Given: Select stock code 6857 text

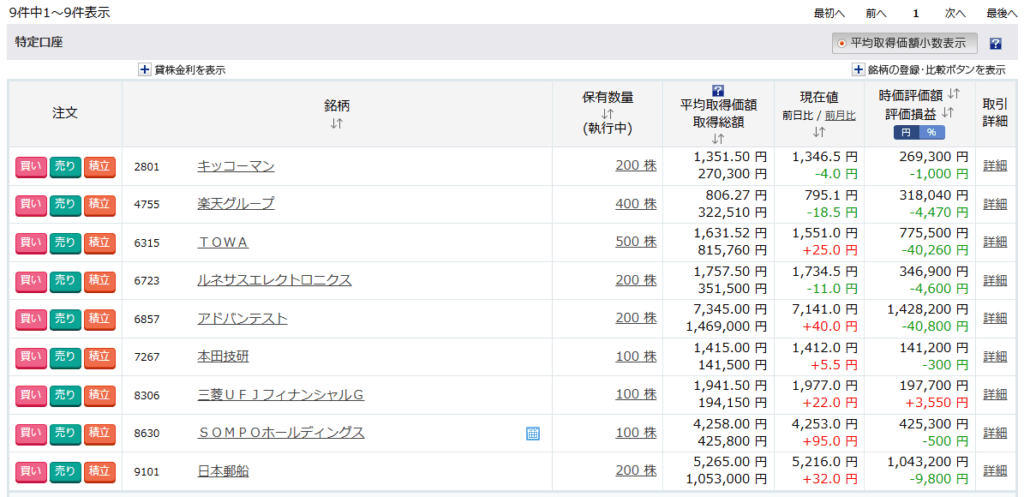Looking at the screenshot, I should pyautogui.click(x=146, y=319).
